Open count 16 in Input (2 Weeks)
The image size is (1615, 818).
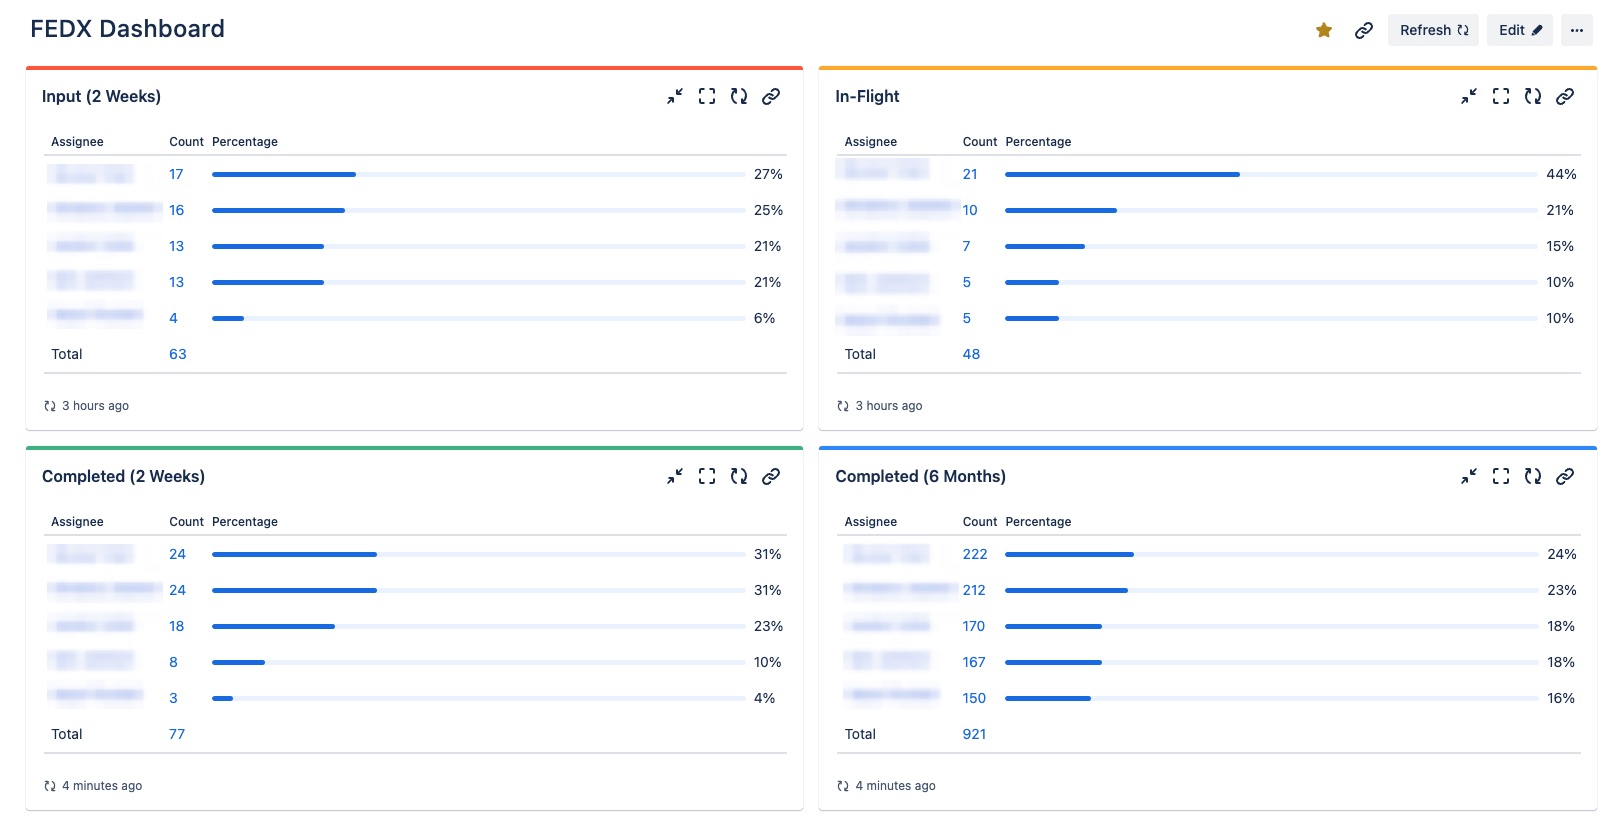(177, 210)
